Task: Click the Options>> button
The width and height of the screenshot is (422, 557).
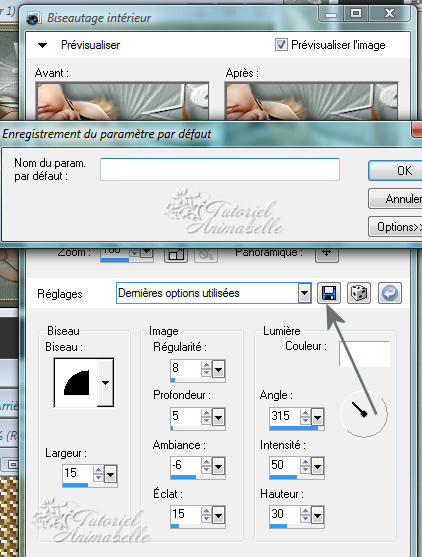Action: tap(395, 227)
